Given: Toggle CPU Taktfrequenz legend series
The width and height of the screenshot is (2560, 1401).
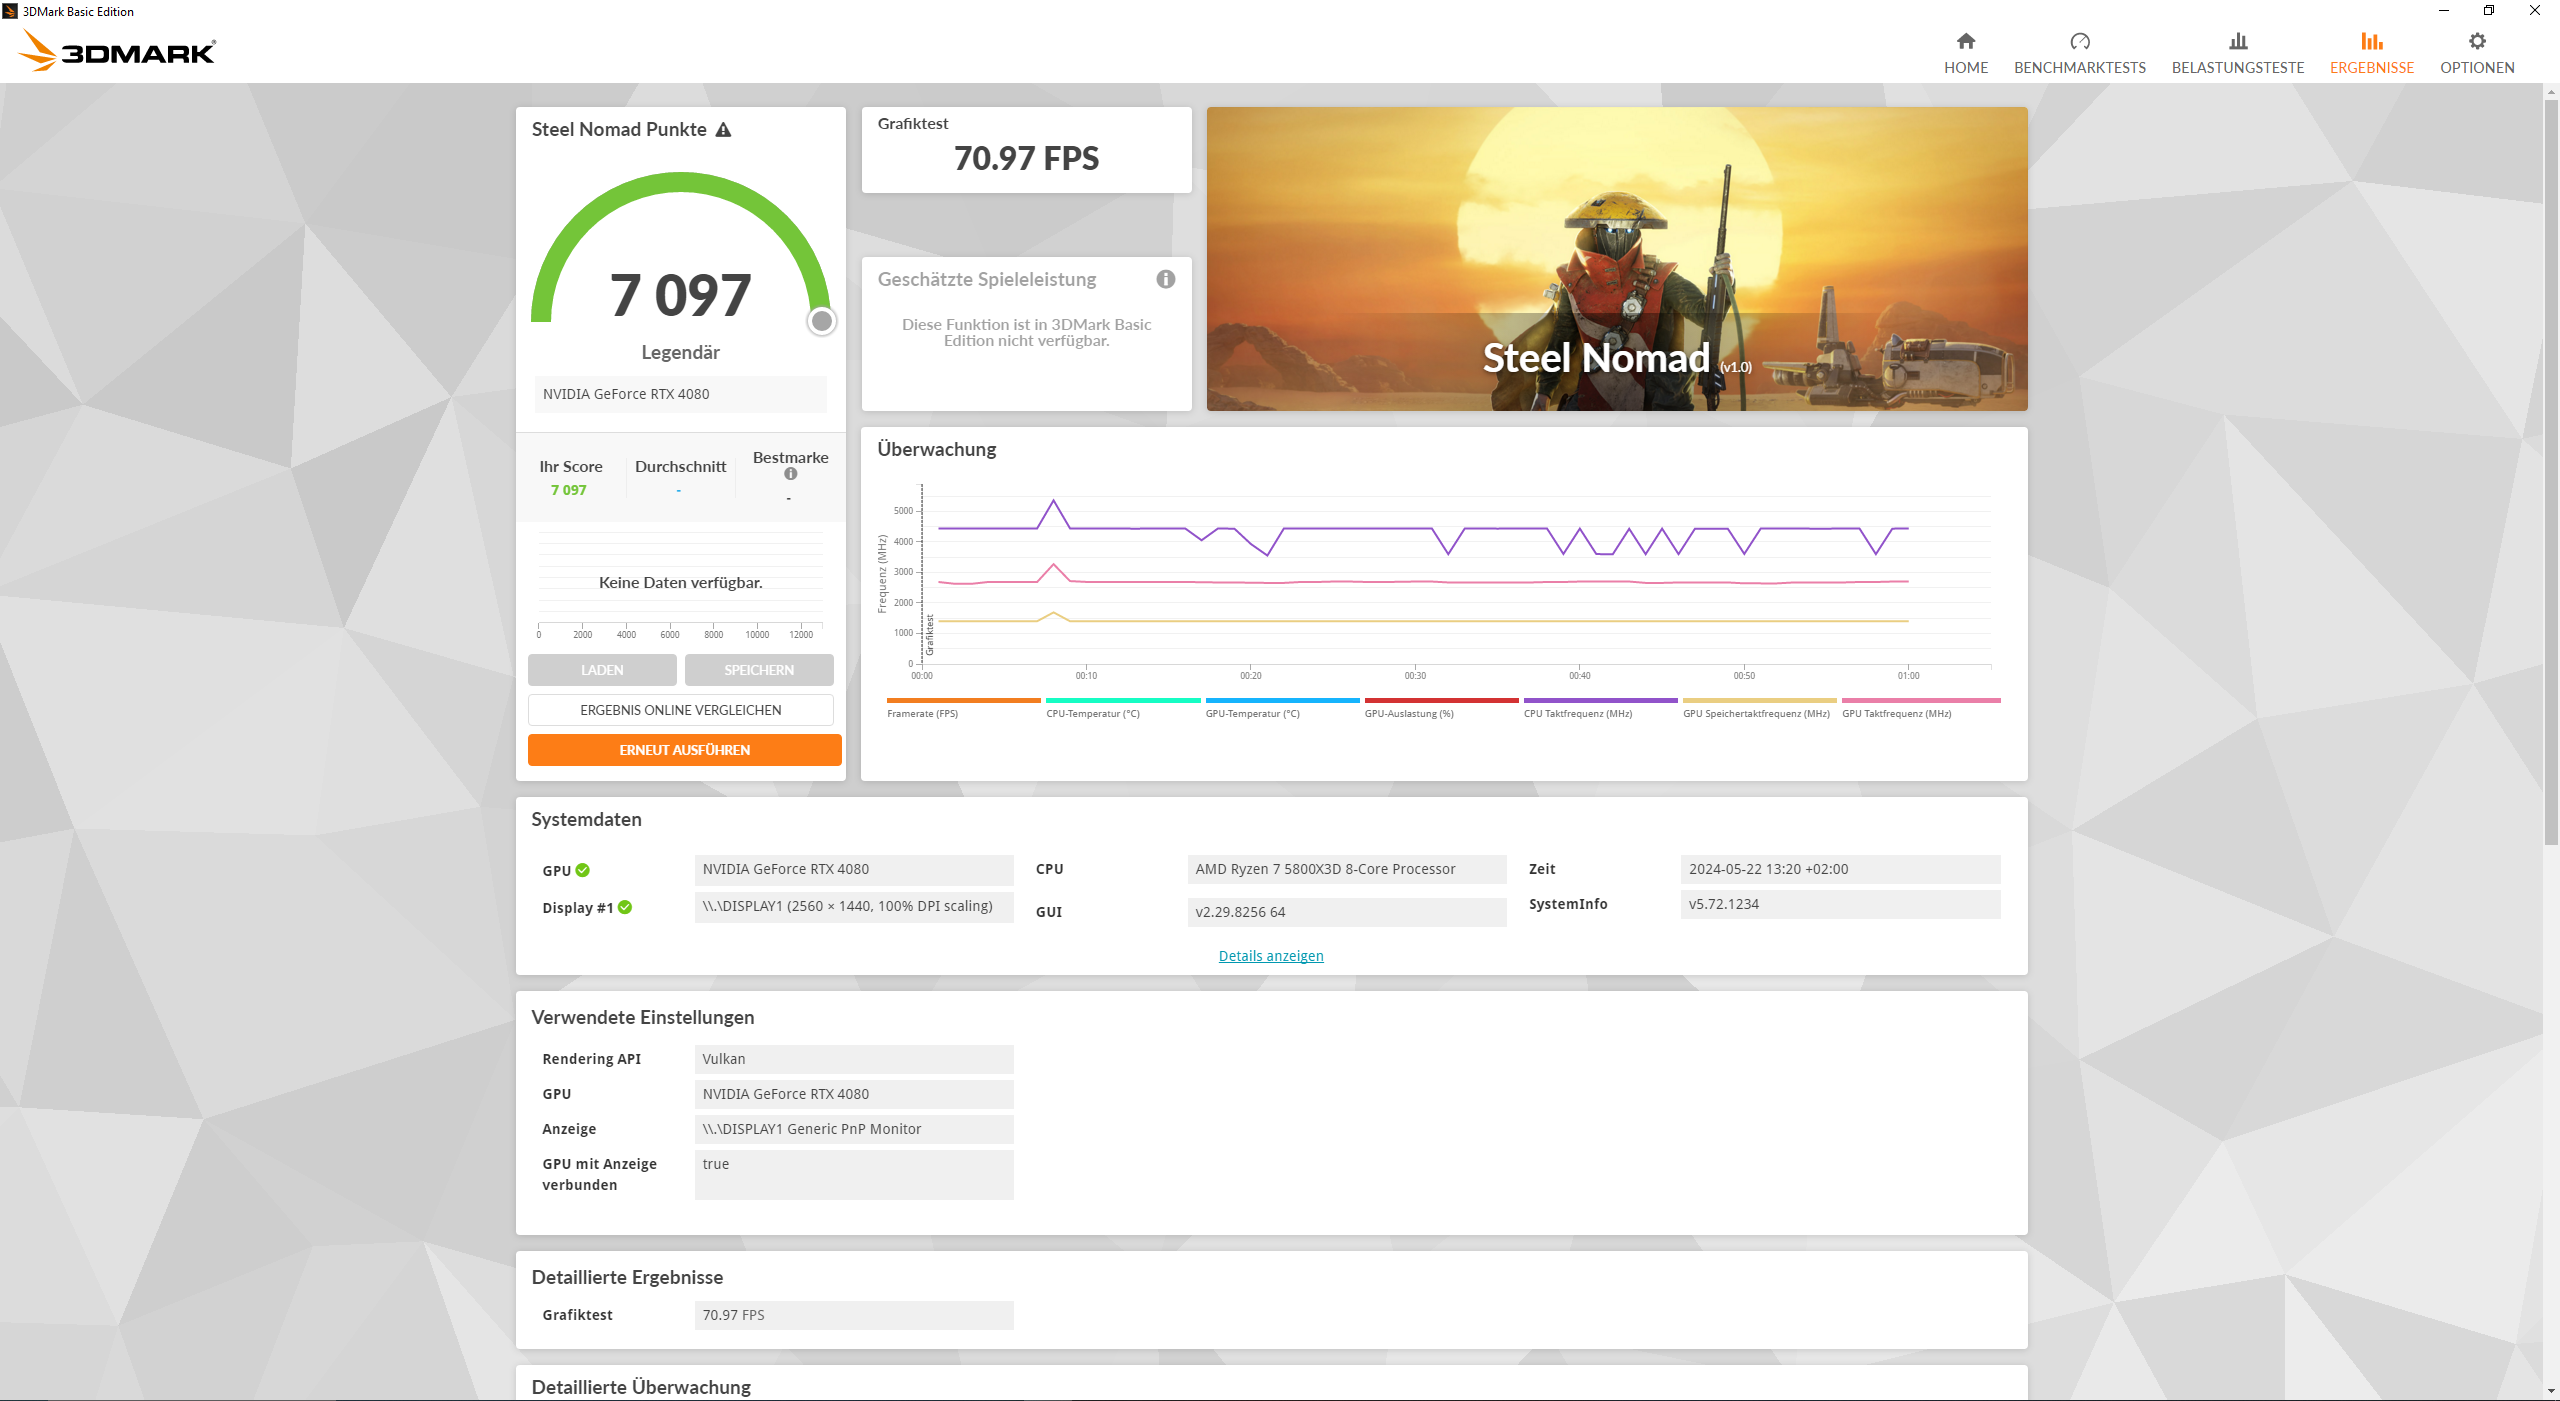Looking at the screenshot, I should point(1577,714).
